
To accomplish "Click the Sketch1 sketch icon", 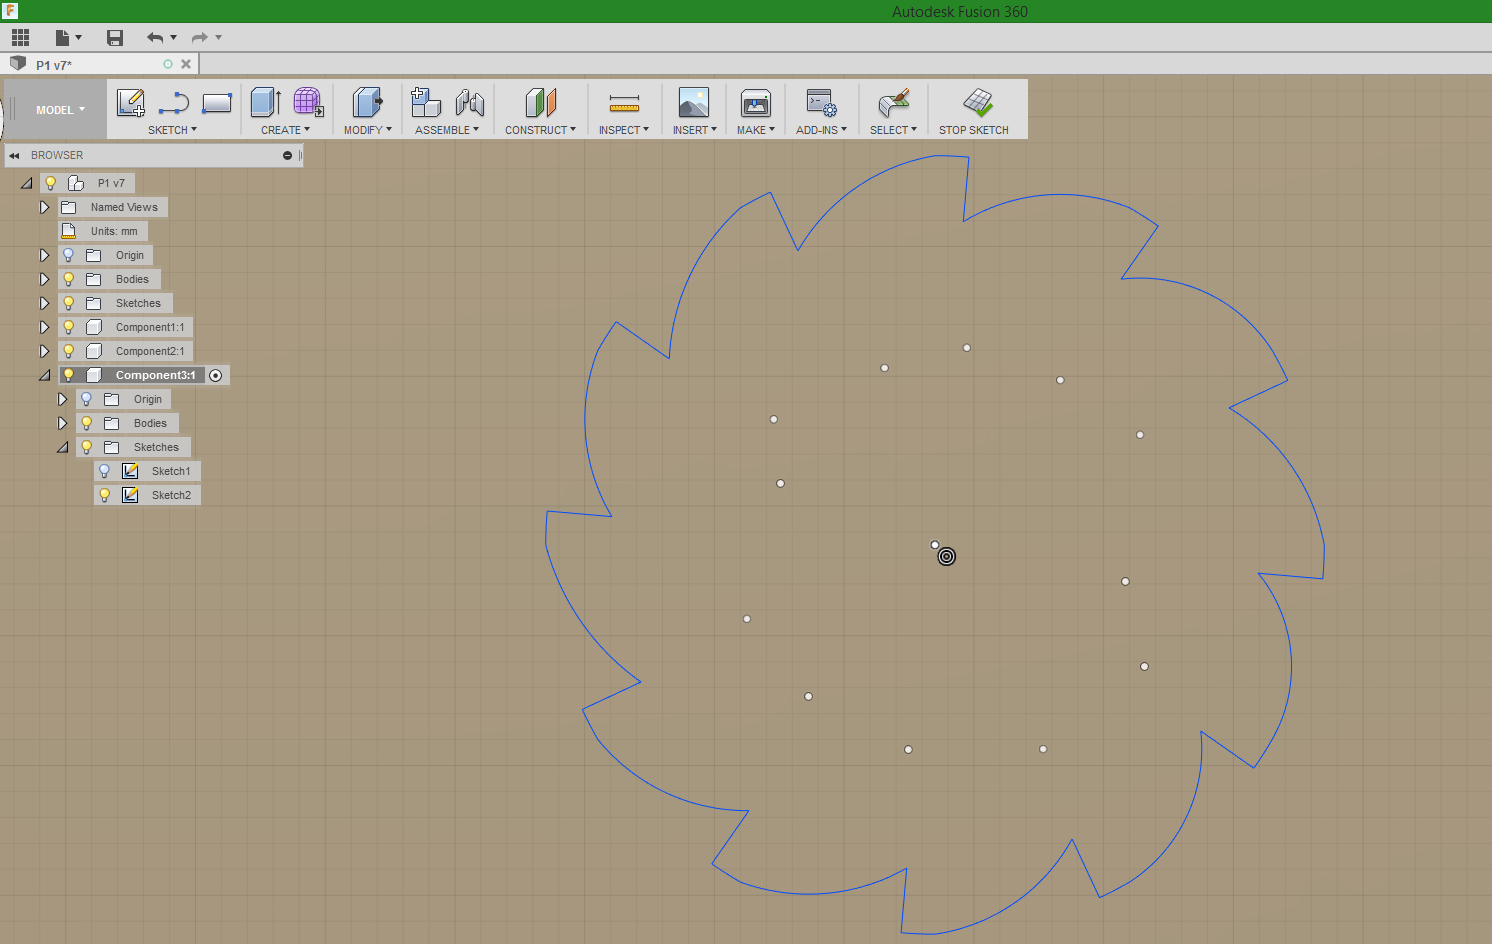I will [130, 471].
